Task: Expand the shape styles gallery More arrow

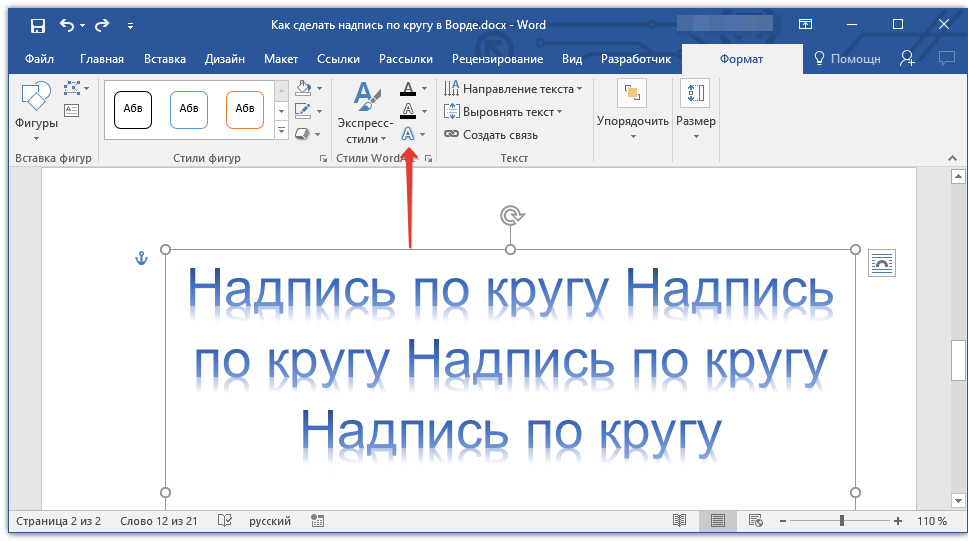Action: (x=281, y=132)
